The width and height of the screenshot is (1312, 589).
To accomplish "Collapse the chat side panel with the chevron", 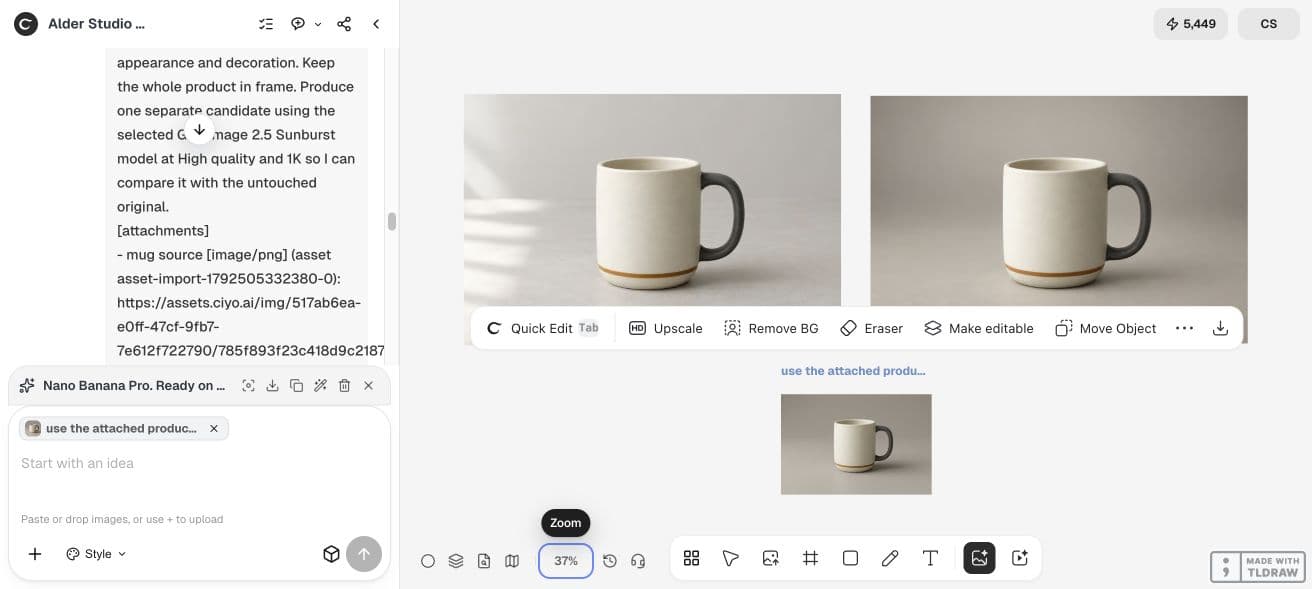I will pyautogui.click(x=376, y=24).
